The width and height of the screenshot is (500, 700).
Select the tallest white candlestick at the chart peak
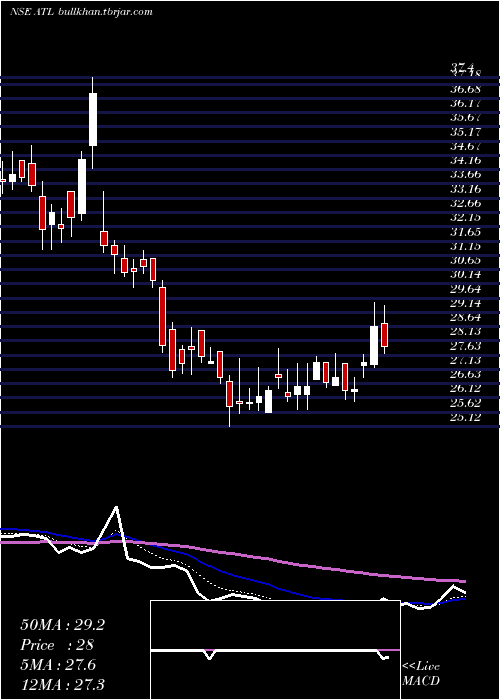point(93,119)
